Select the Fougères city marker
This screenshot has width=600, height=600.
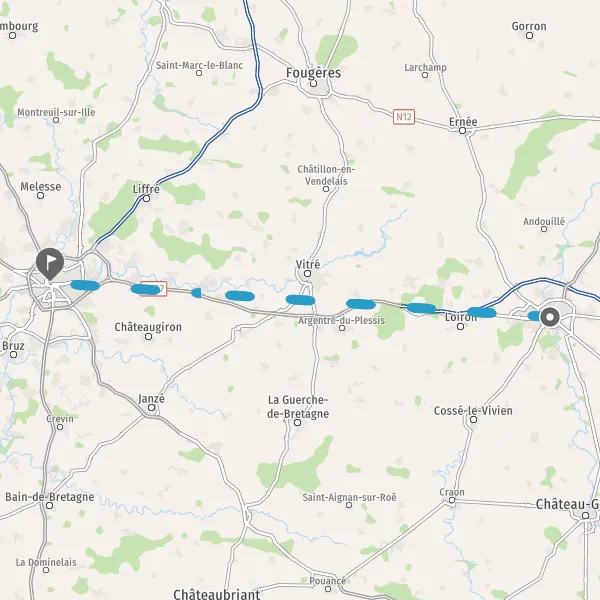(x=313, y=83)
